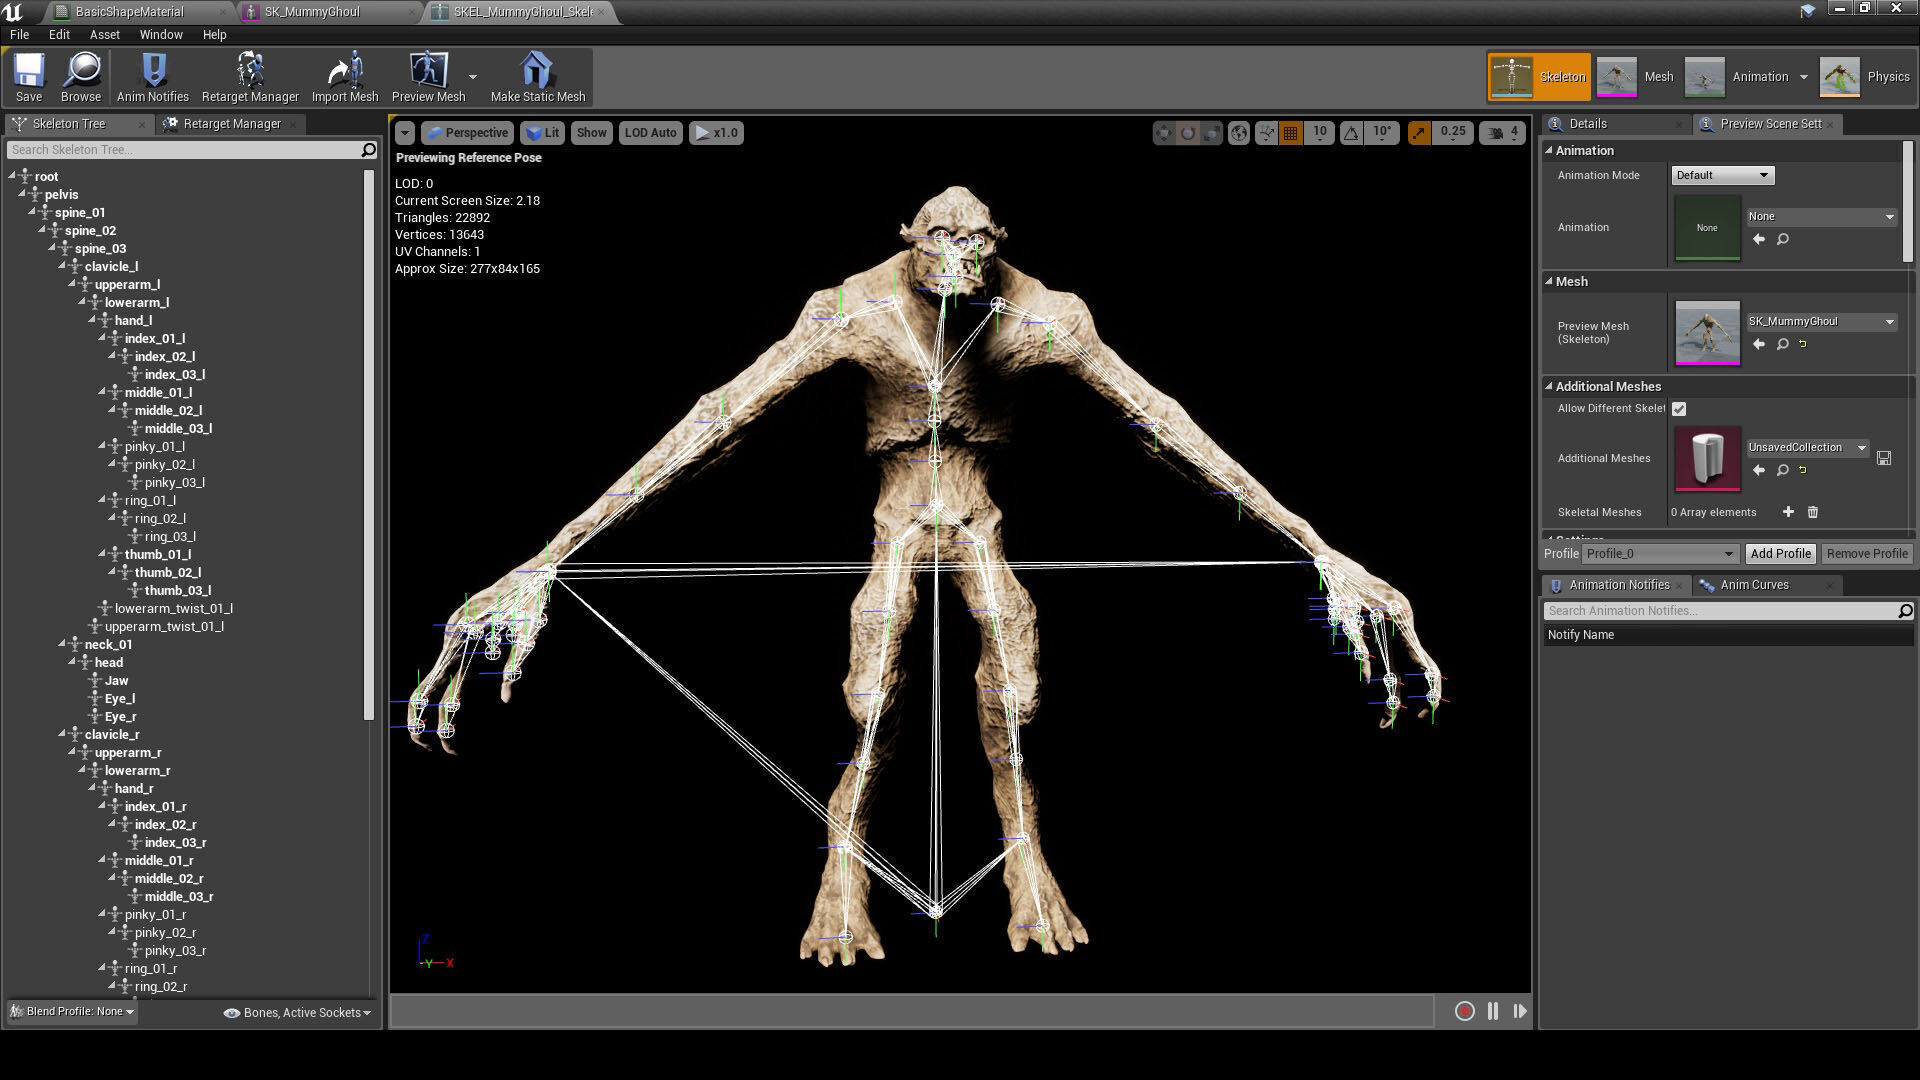
Task: Collapse the Additional Meshes section
Action: click(x=1549, y=386)
